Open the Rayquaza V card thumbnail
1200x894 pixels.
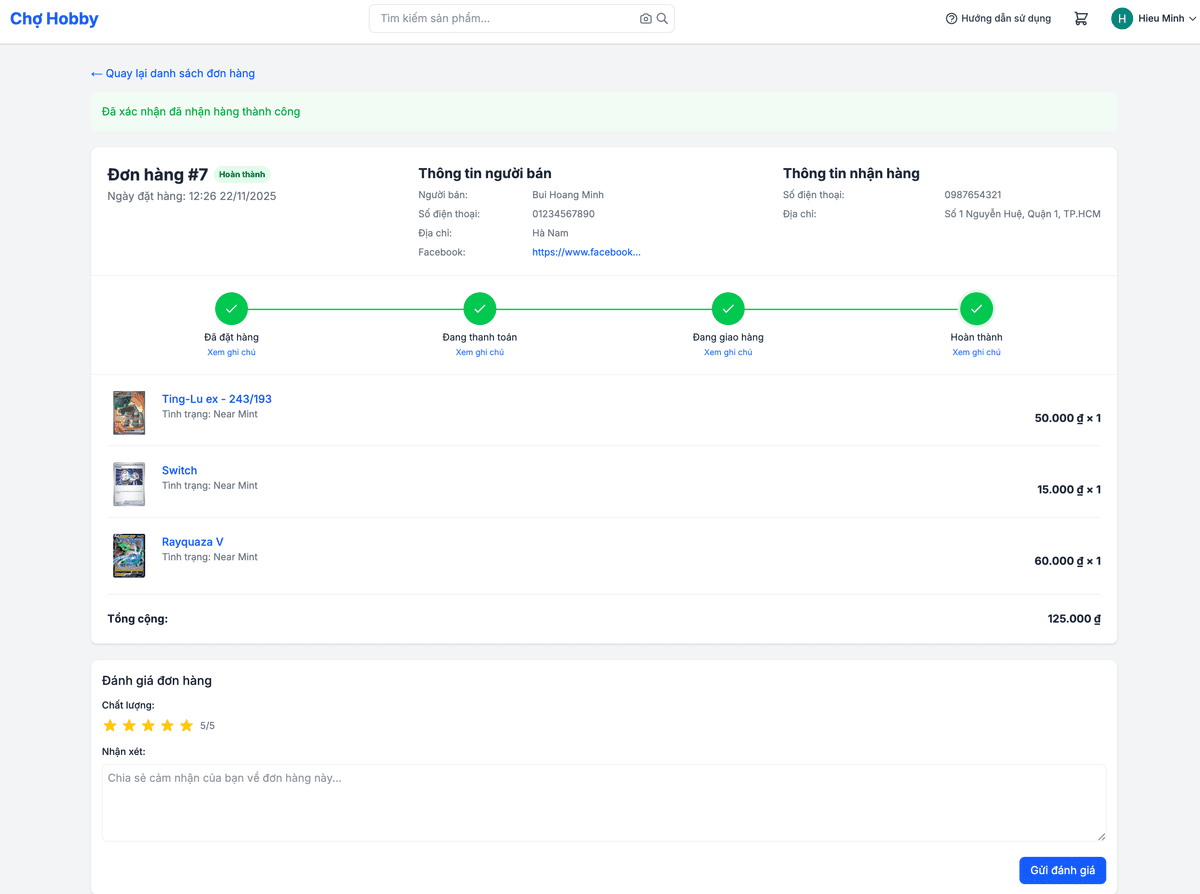tap(129, 556)
